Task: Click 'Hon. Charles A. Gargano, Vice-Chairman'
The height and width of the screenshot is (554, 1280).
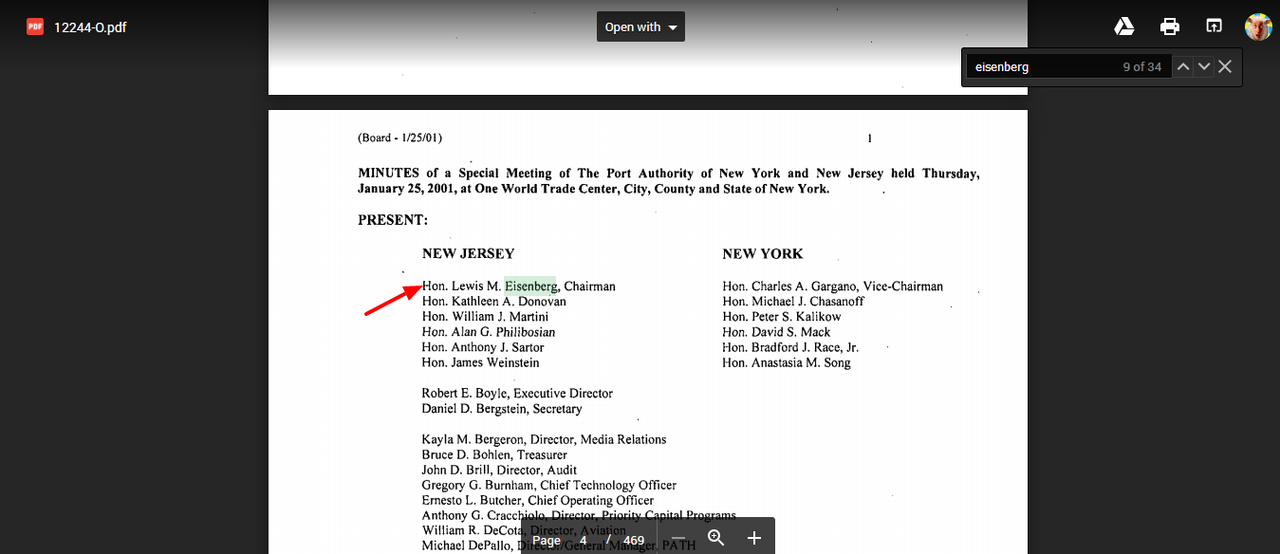Action: point(833,286)
